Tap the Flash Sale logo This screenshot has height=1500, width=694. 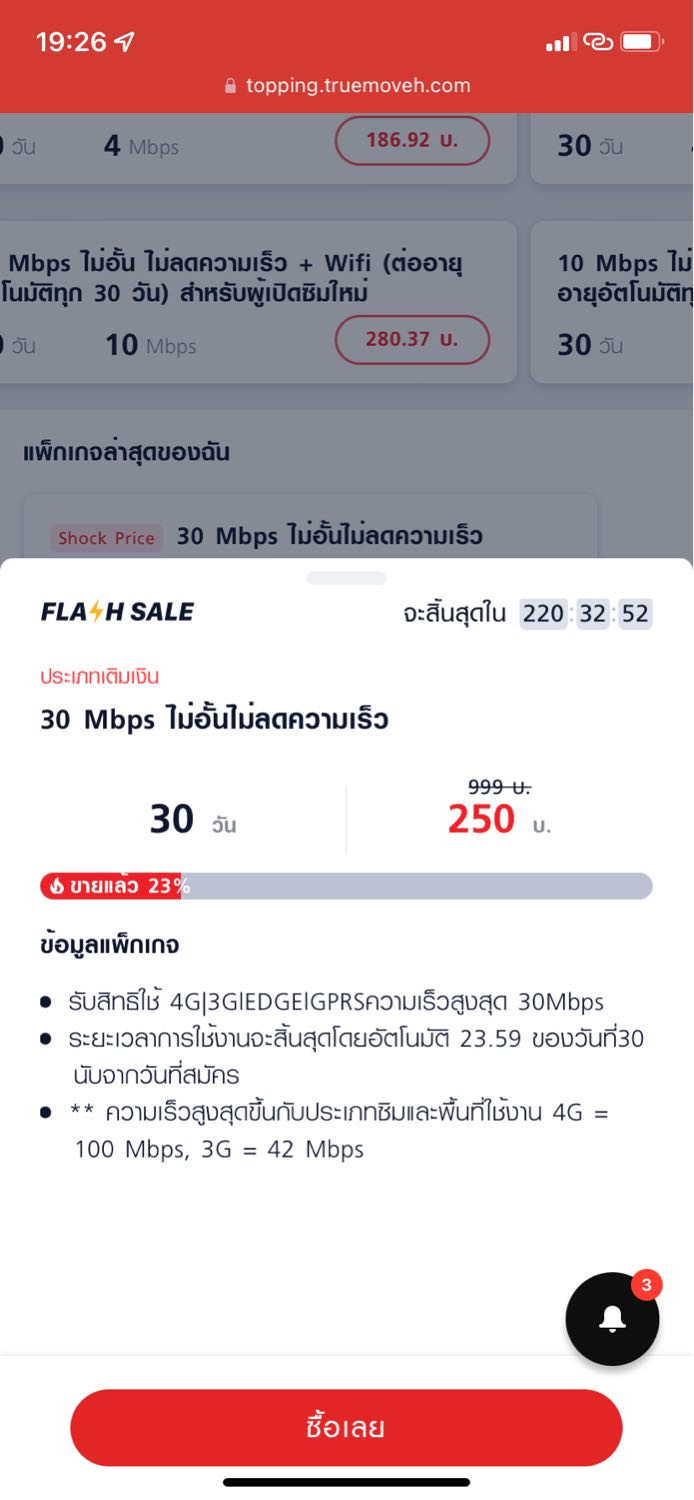118,612
